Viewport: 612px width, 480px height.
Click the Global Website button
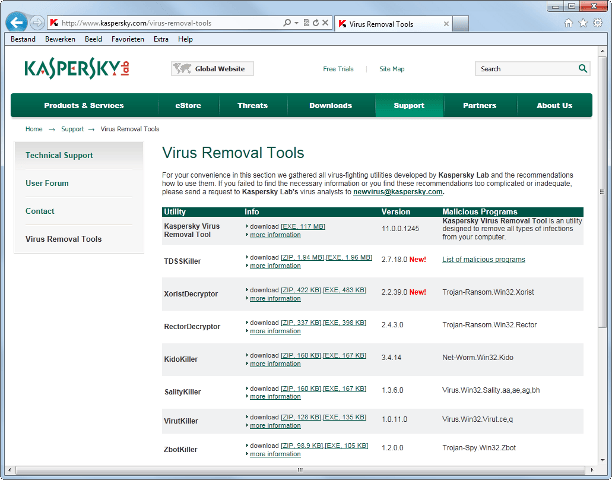[x=212, y=69]
